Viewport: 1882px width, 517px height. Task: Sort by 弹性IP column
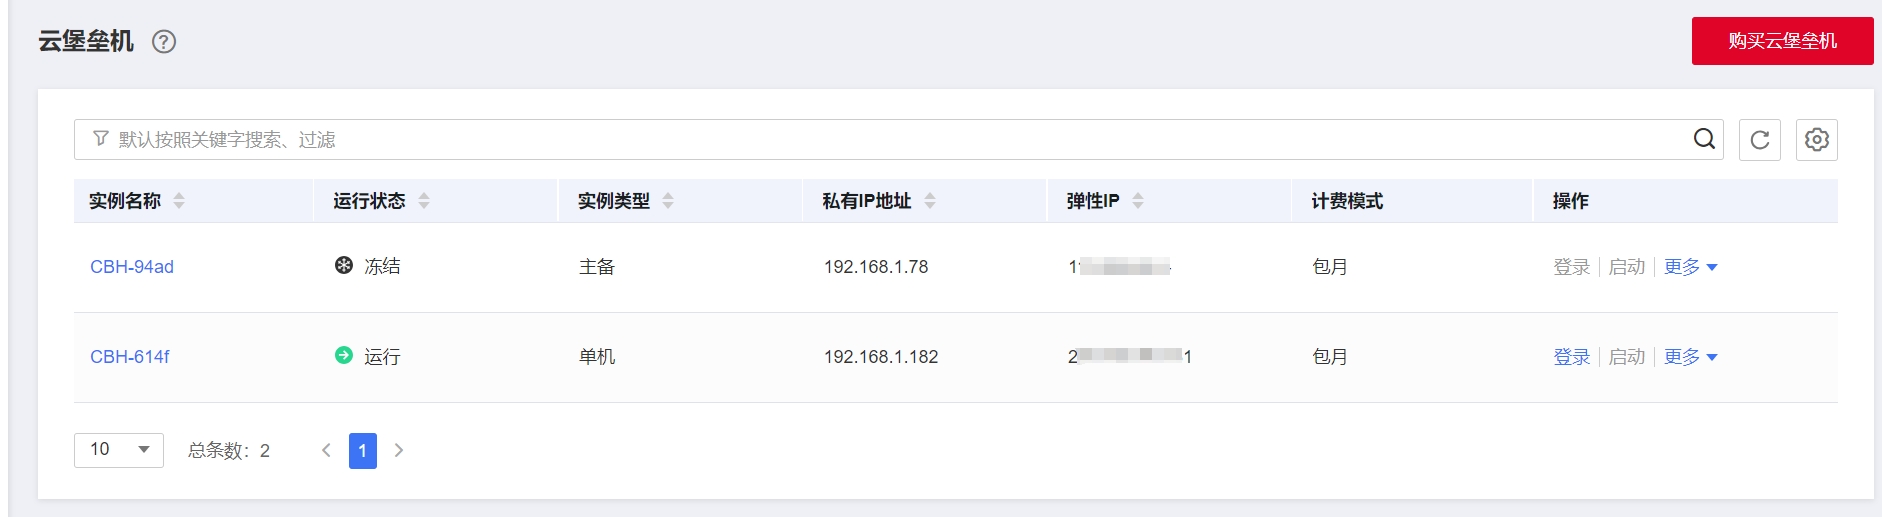pos(1138,201)
